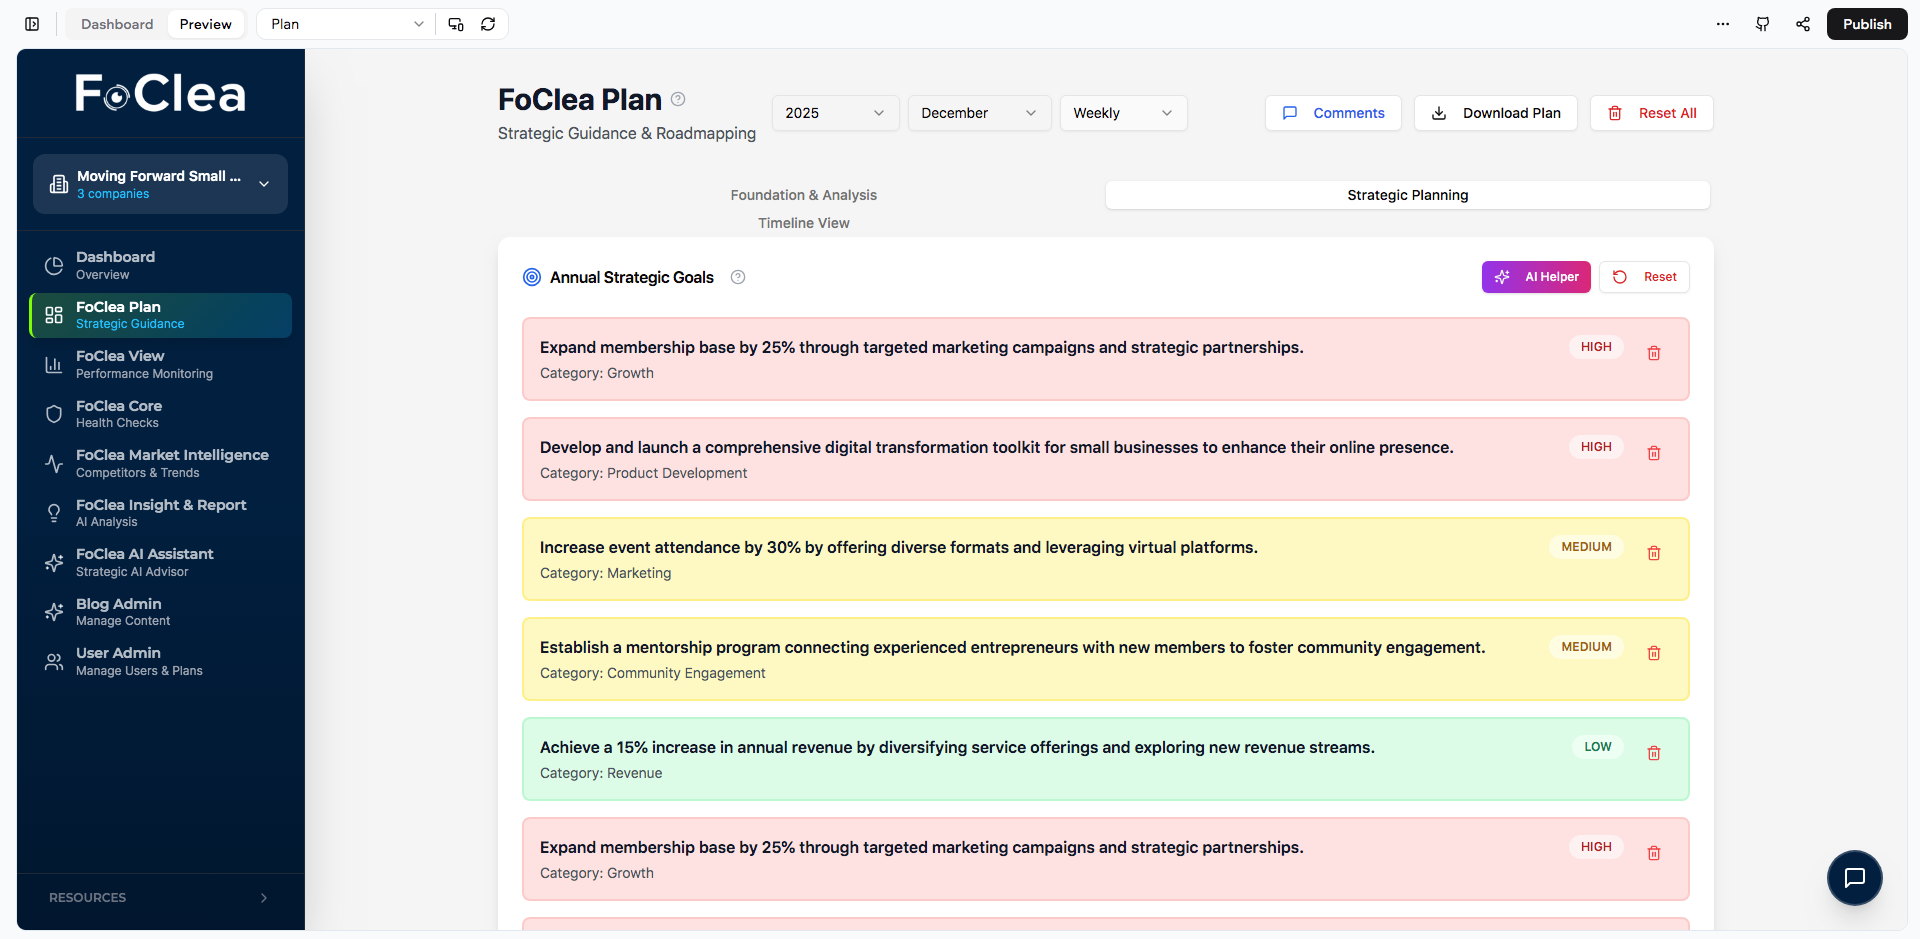
Task: Click the Download Plan button
Action: (x=1495, y=113)
